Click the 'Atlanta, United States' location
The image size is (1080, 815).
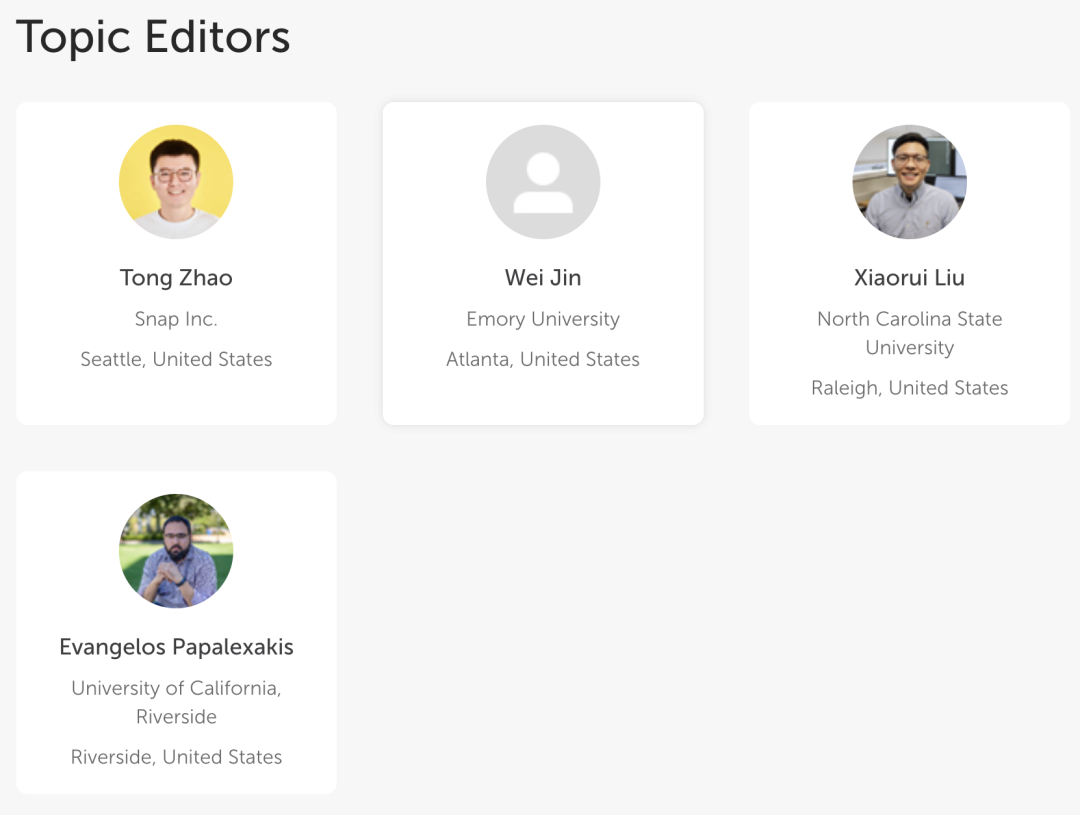[543, 359]
